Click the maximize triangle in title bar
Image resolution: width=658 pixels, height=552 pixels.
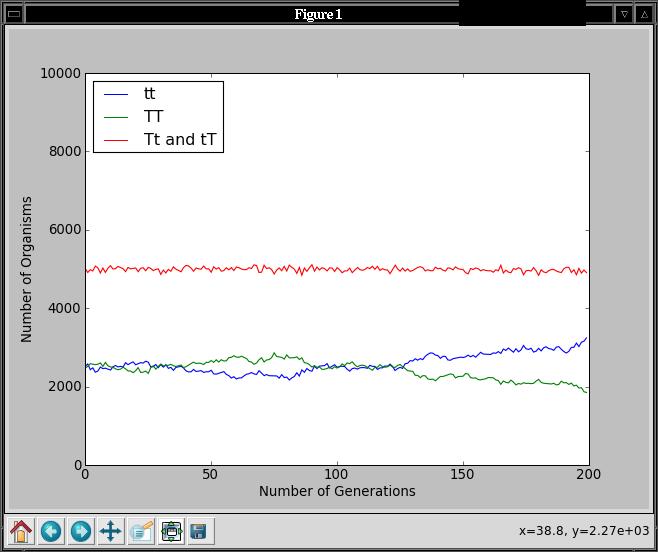point(644,14)
